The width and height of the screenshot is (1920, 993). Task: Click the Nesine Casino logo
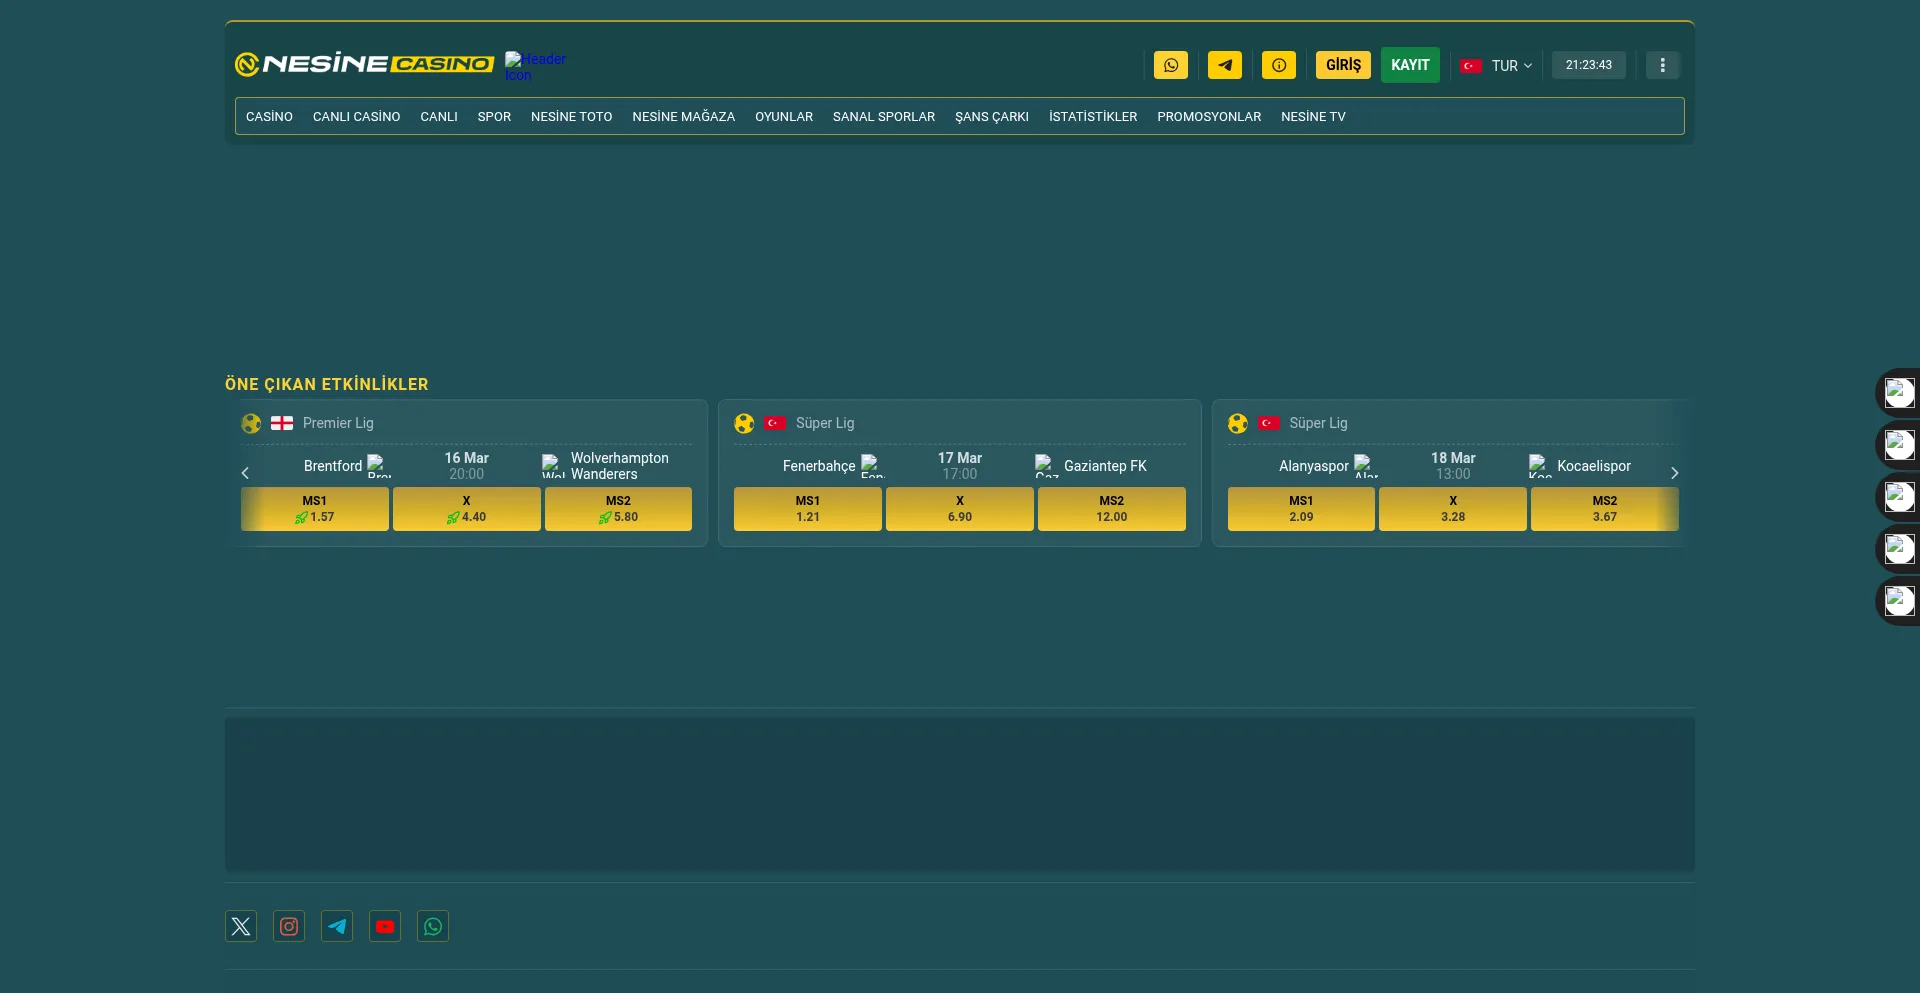[x=365, y=64]
